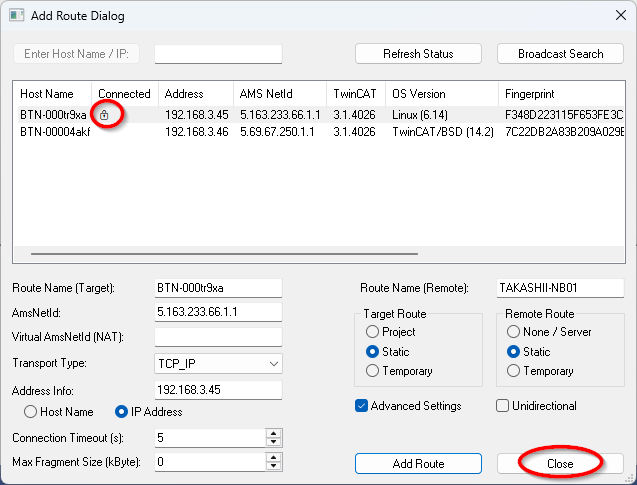Decrease the Max Fragment Size value
Image resolution: width=637 pixels, height=485 pixels.
pyautogui.click(x=273, y=467)
